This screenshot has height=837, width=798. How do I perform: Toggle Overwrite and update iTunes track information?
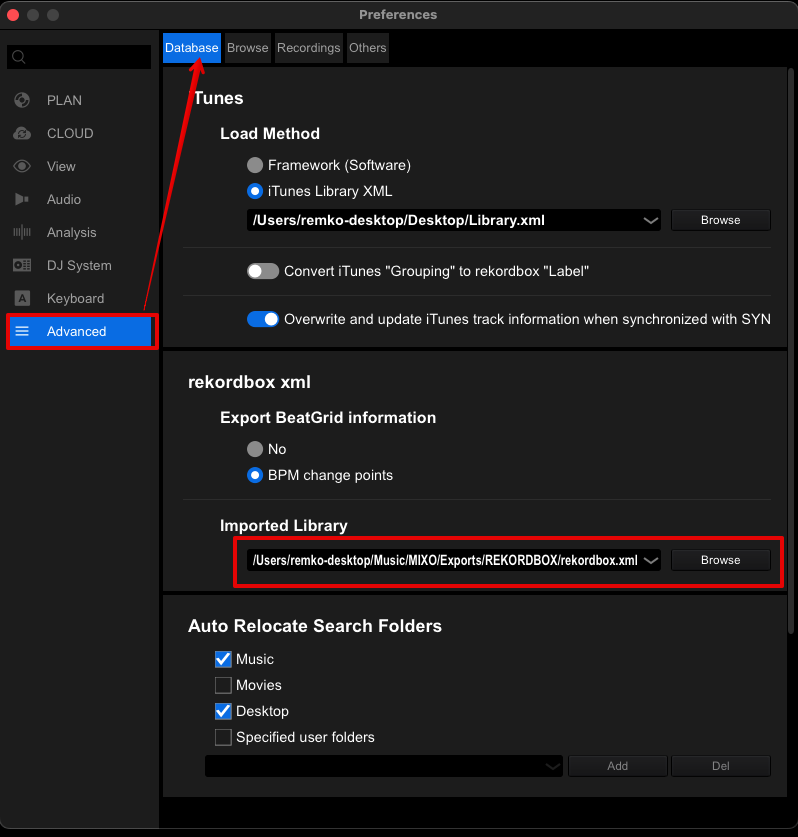tap(263, 319)
